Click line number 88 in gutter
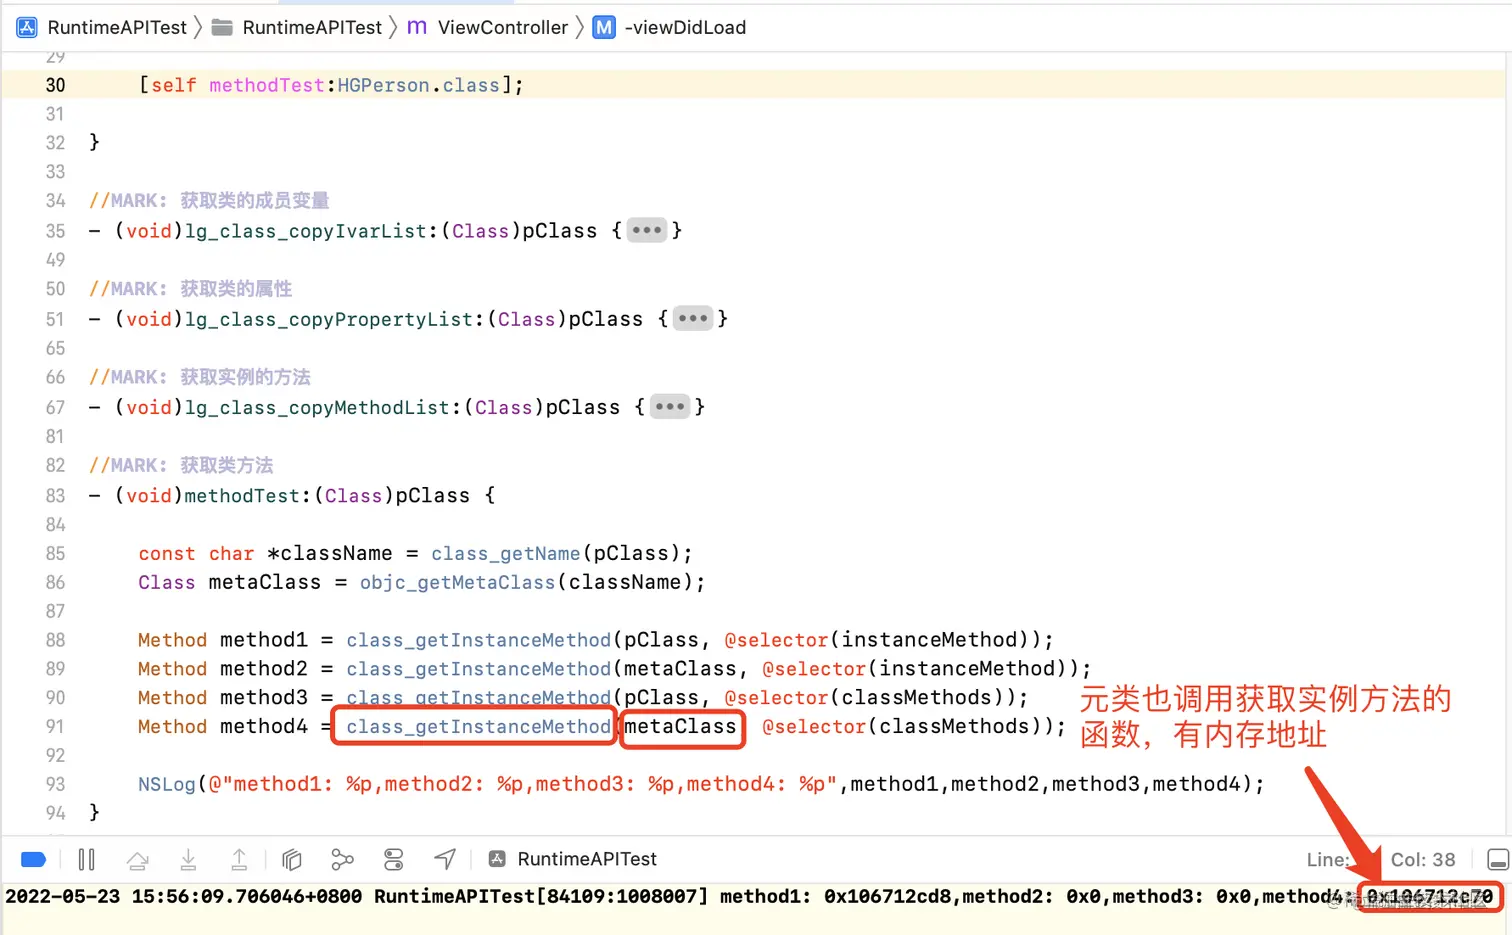This screenshot has height=935, width=1512. [x=55, y=640]
